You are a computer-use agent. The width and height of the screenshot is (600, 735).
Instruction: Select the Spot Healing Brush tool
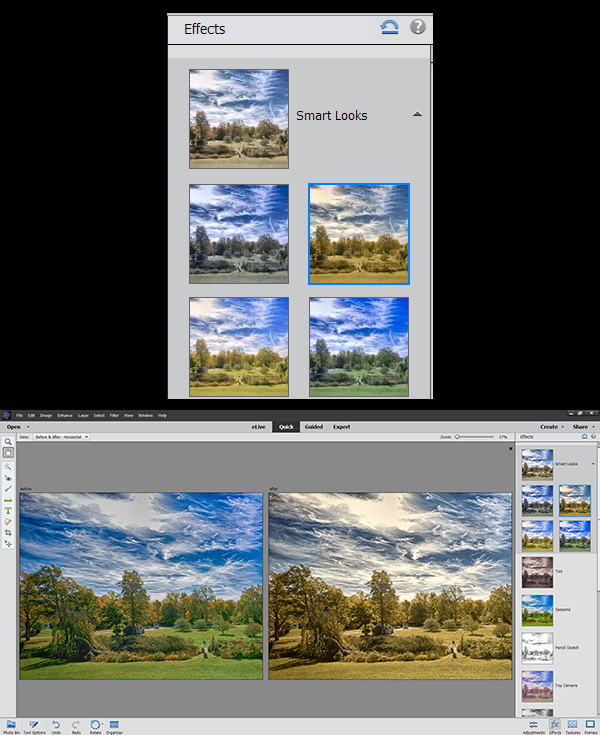pos(8,522)
